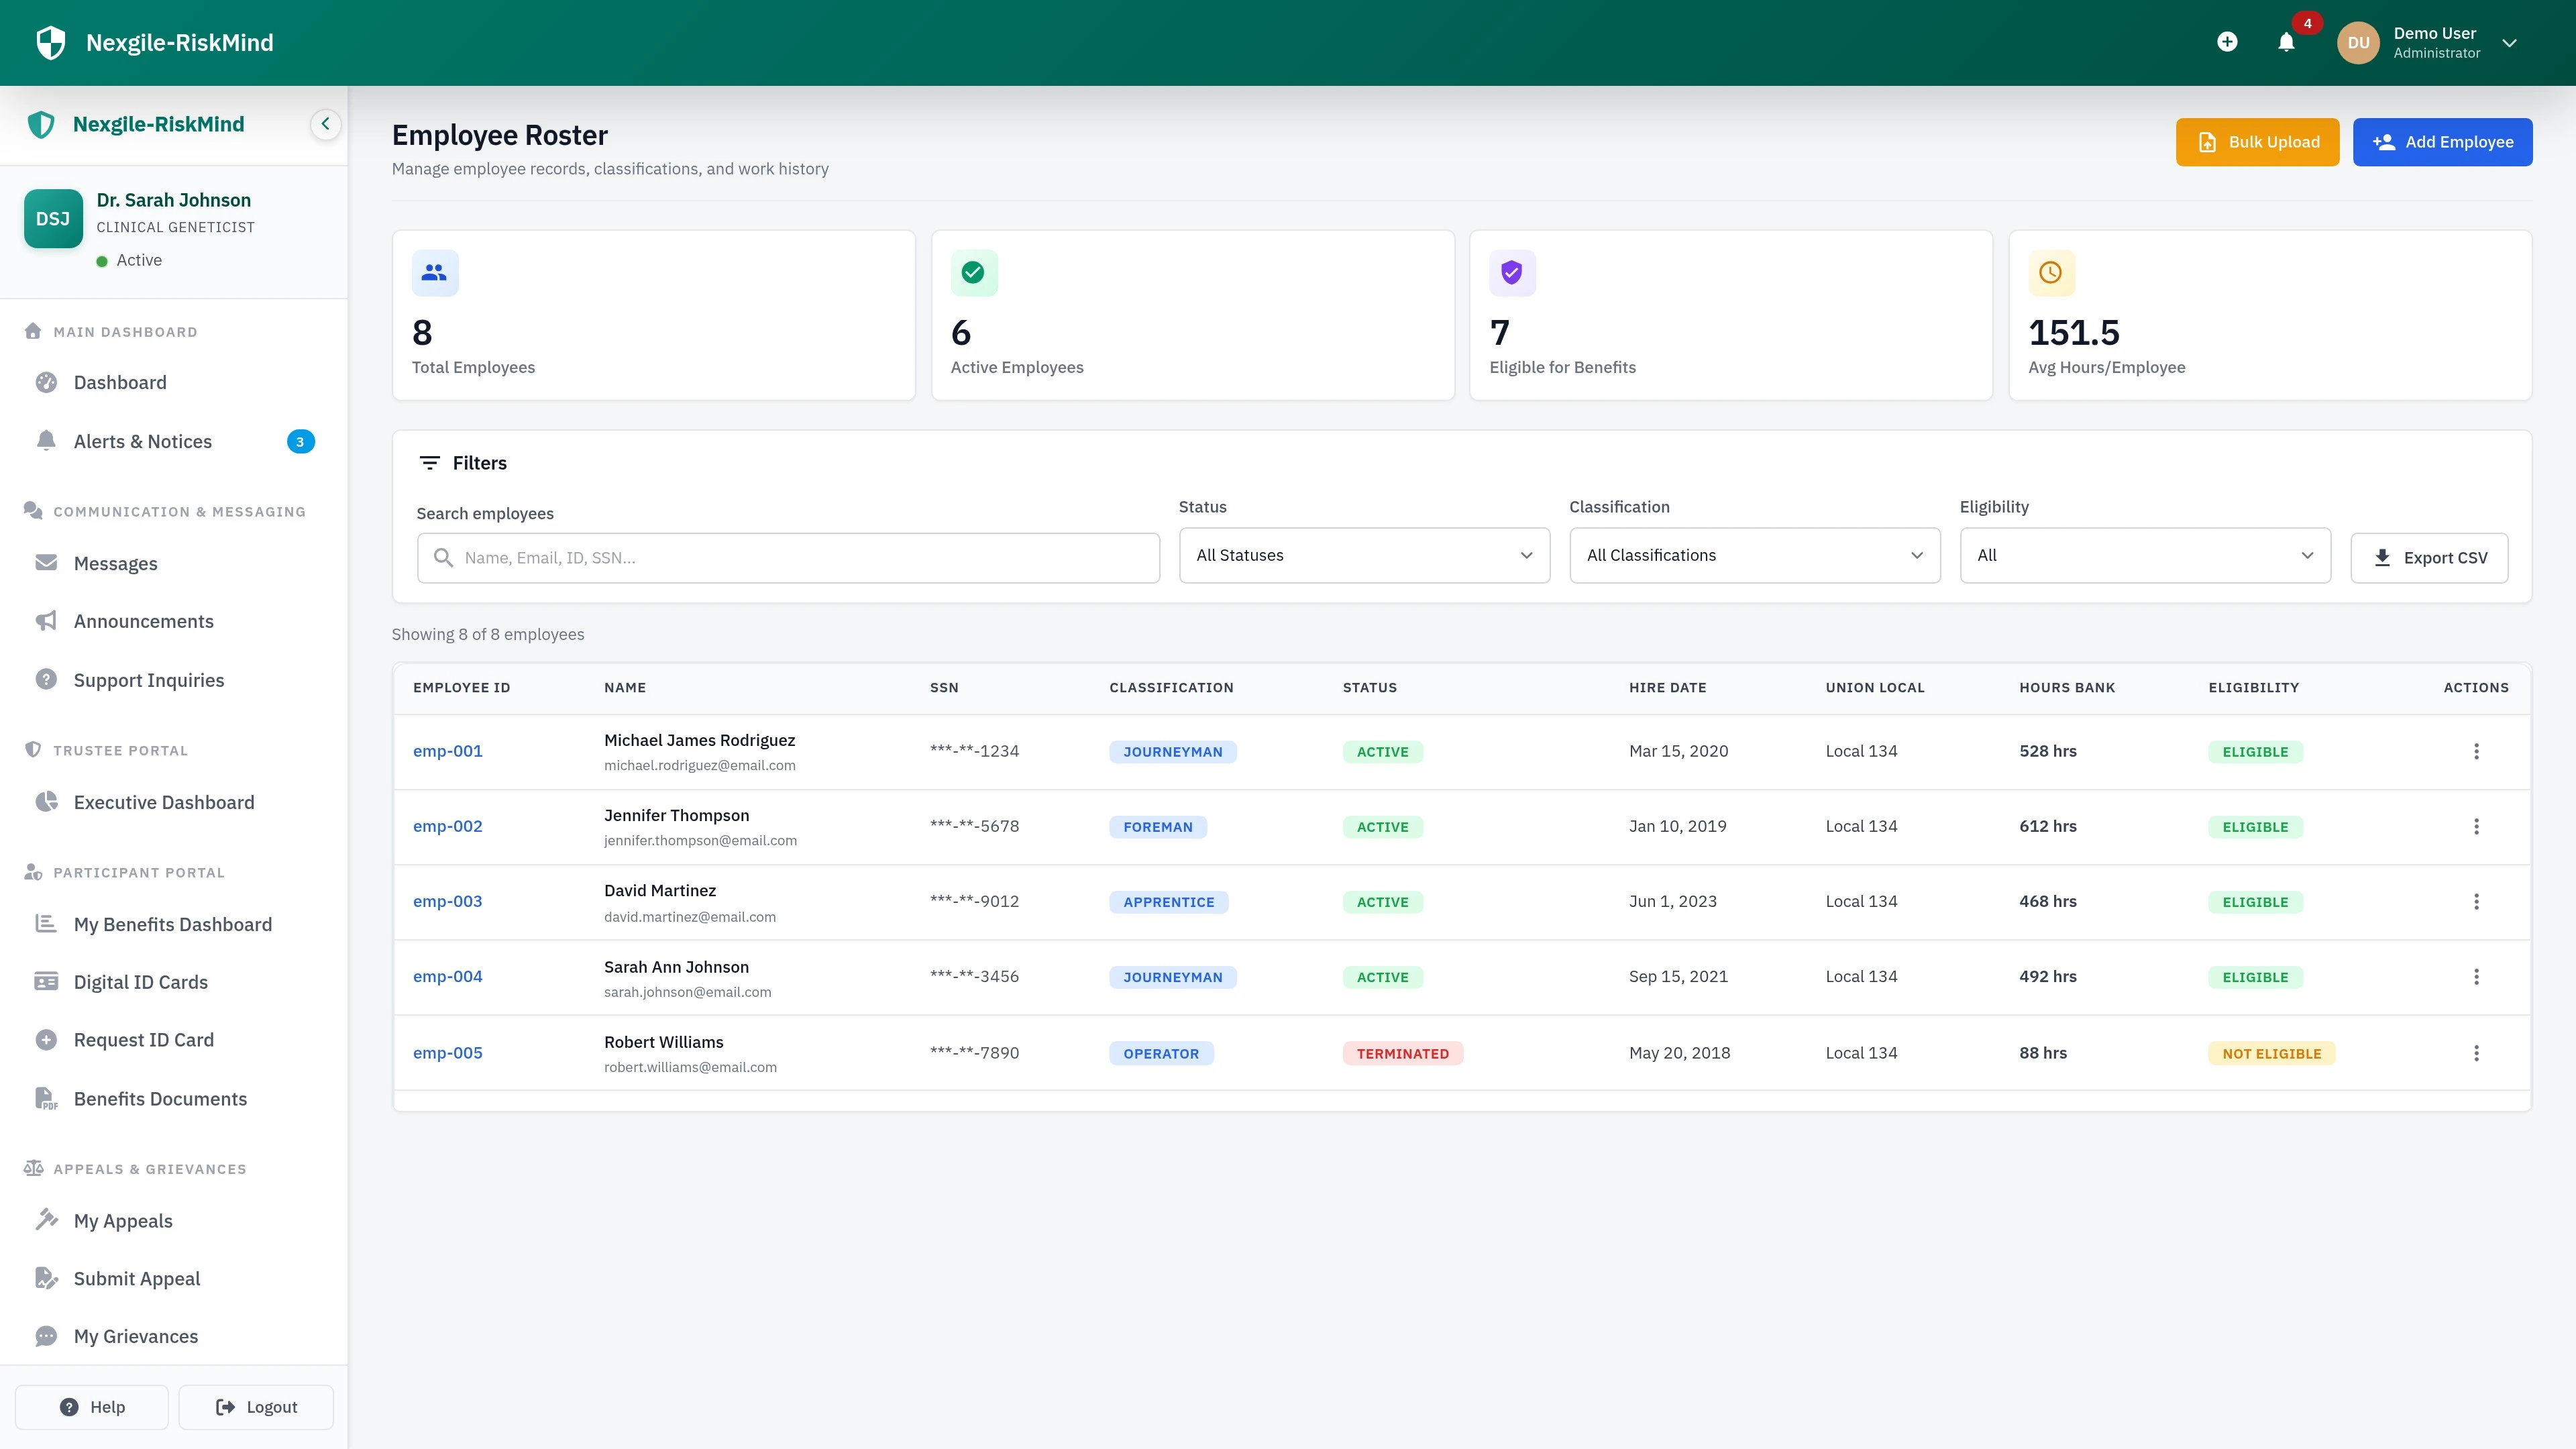Open the actions menu for Jennifer Thompson
This screenshot has height=1449, width=2576.
point(2477,826)
